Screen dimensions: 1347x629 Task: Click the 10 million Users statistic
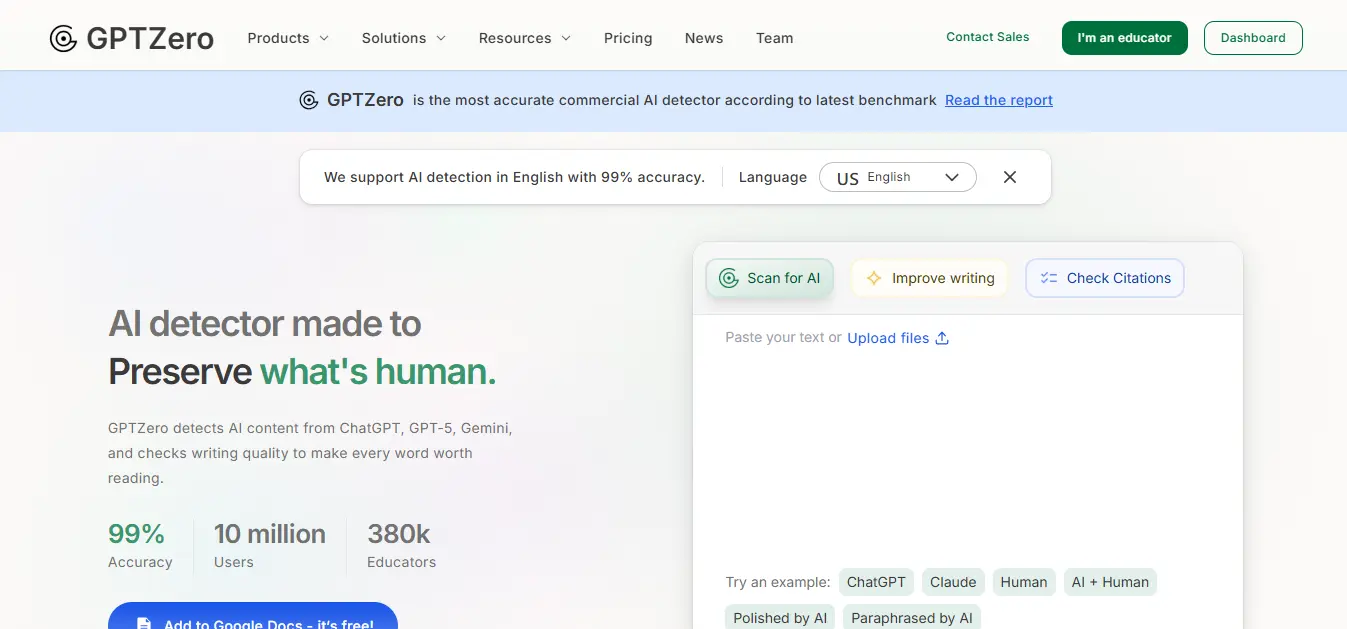click(x=270, y=546)
